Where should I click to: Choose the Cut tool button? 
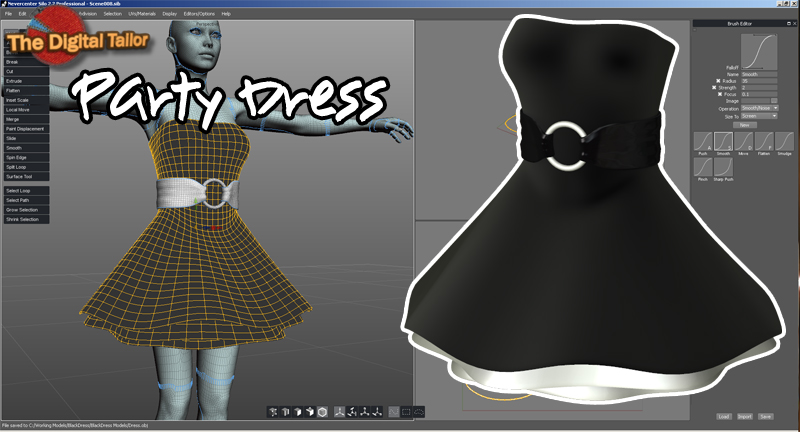click(27, 71)
